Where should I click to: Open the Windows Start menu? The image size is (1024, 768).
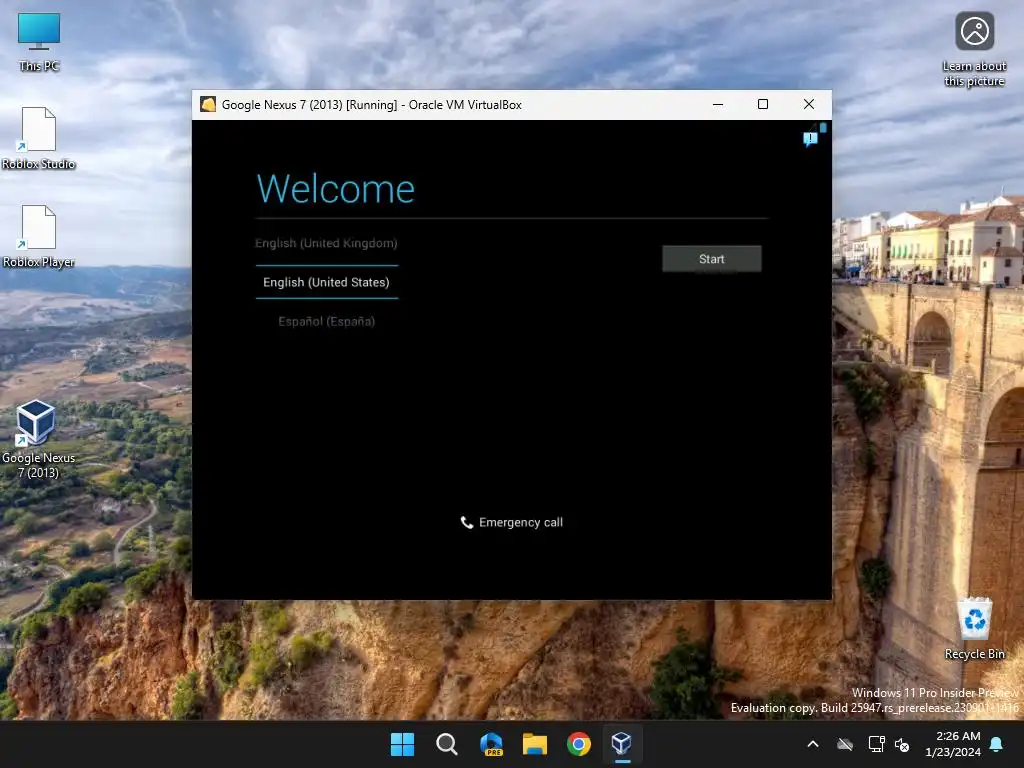click(402, 744)
